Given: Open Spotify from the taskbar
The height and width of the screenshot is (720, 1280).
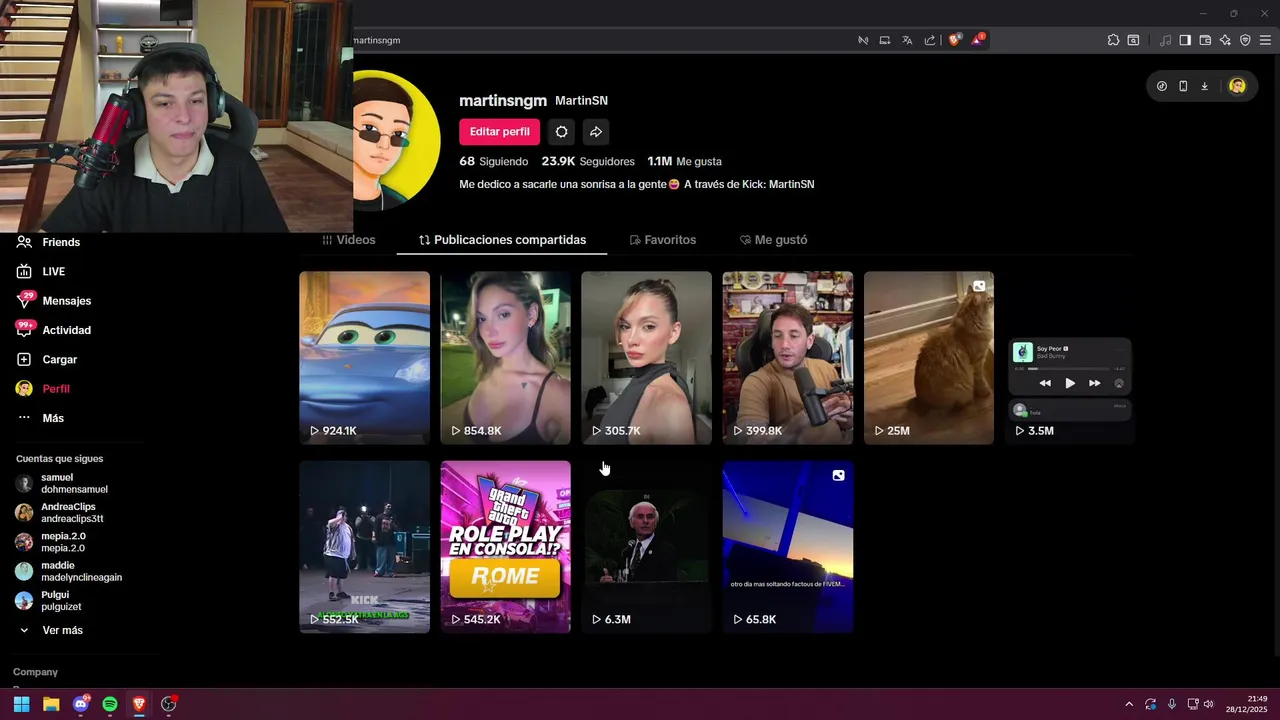Looking at the screenshot, I should click(x=110, y=704).
